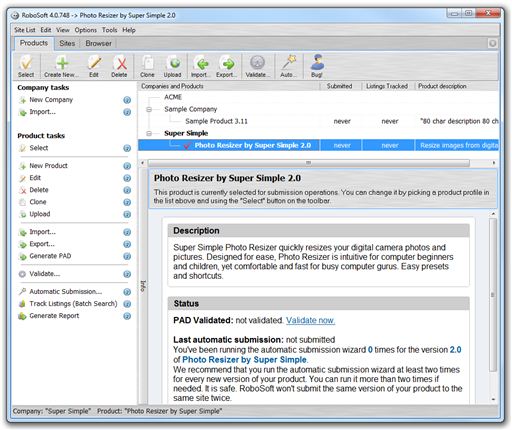512x430 pixels.
Task: Click the Submitted column header
Action: pos(340,86)
